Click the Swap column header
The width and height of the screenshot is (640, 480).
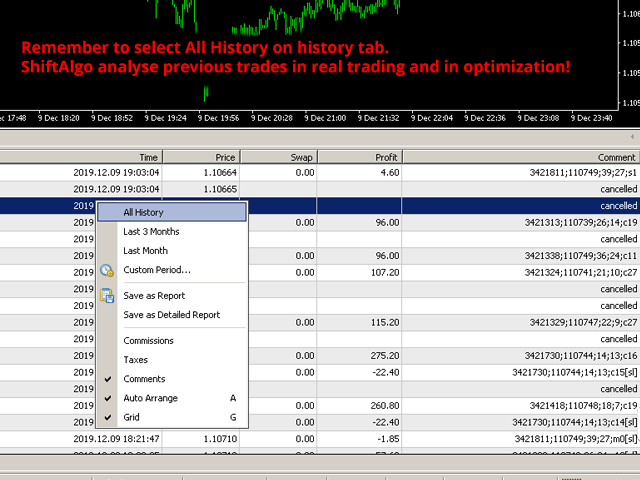pyautogui.click(x=279, y=157)
